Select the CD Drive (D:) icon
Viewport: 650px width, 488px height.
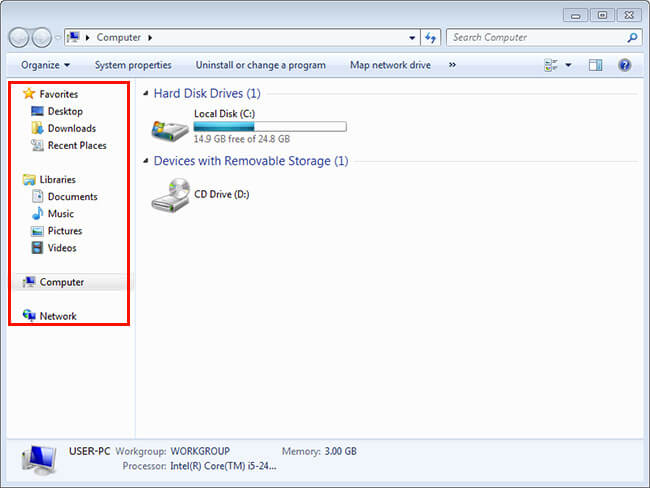[169, 195]
